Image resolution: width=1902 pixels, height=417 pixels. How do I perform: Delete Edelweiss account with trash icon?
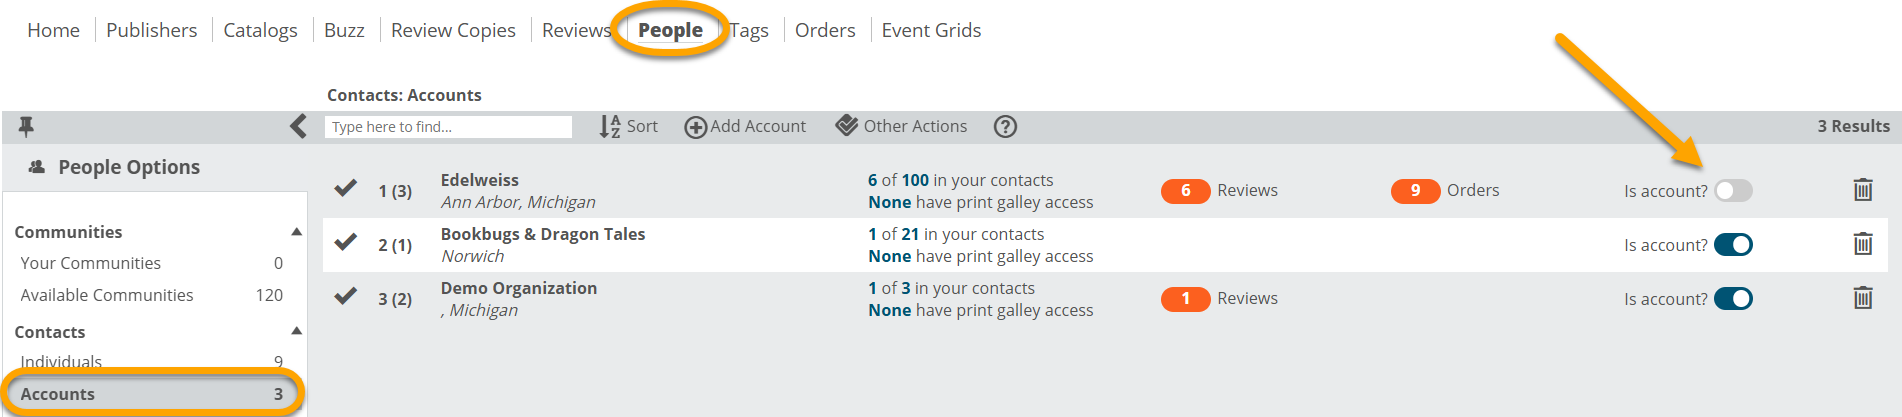coord(1862,190)
